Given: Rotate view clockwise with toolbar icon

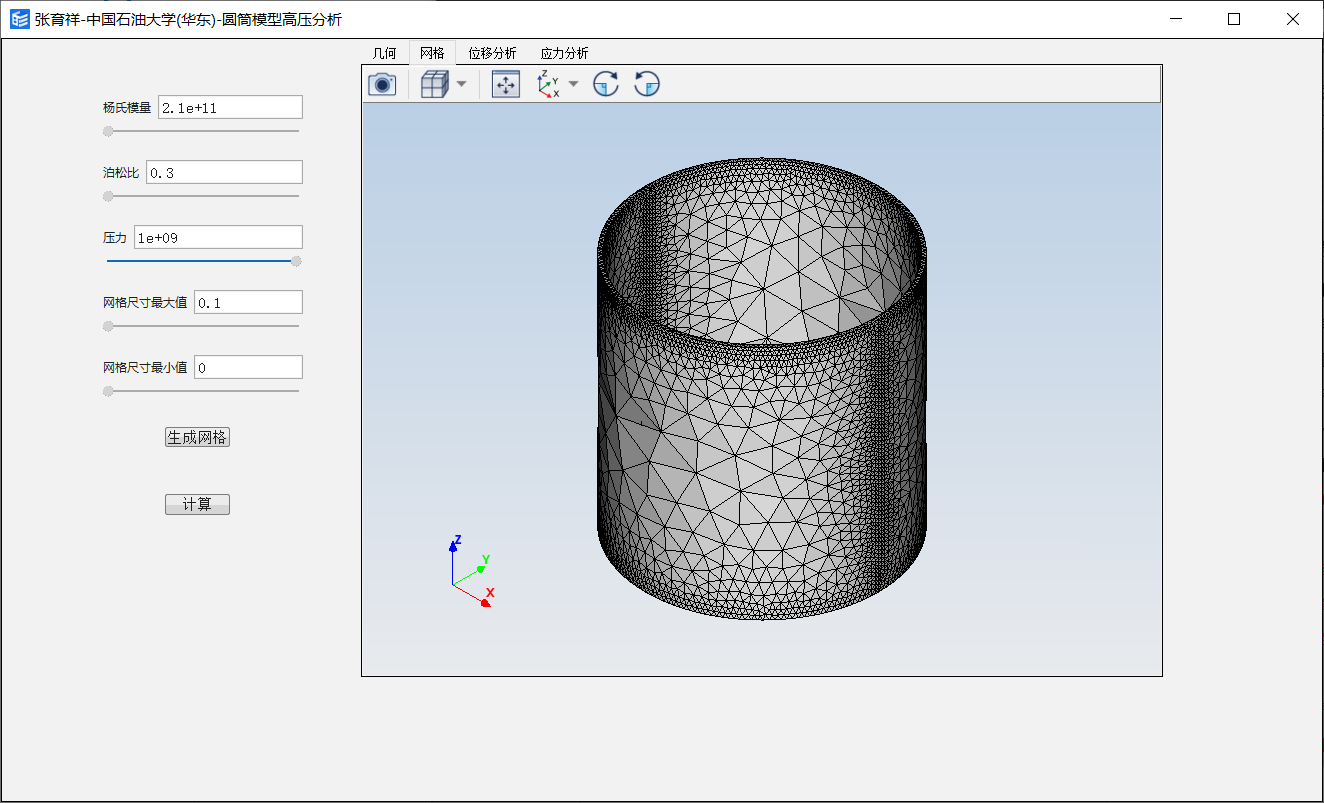Looking at the screenshot, I should click(606, 85).
